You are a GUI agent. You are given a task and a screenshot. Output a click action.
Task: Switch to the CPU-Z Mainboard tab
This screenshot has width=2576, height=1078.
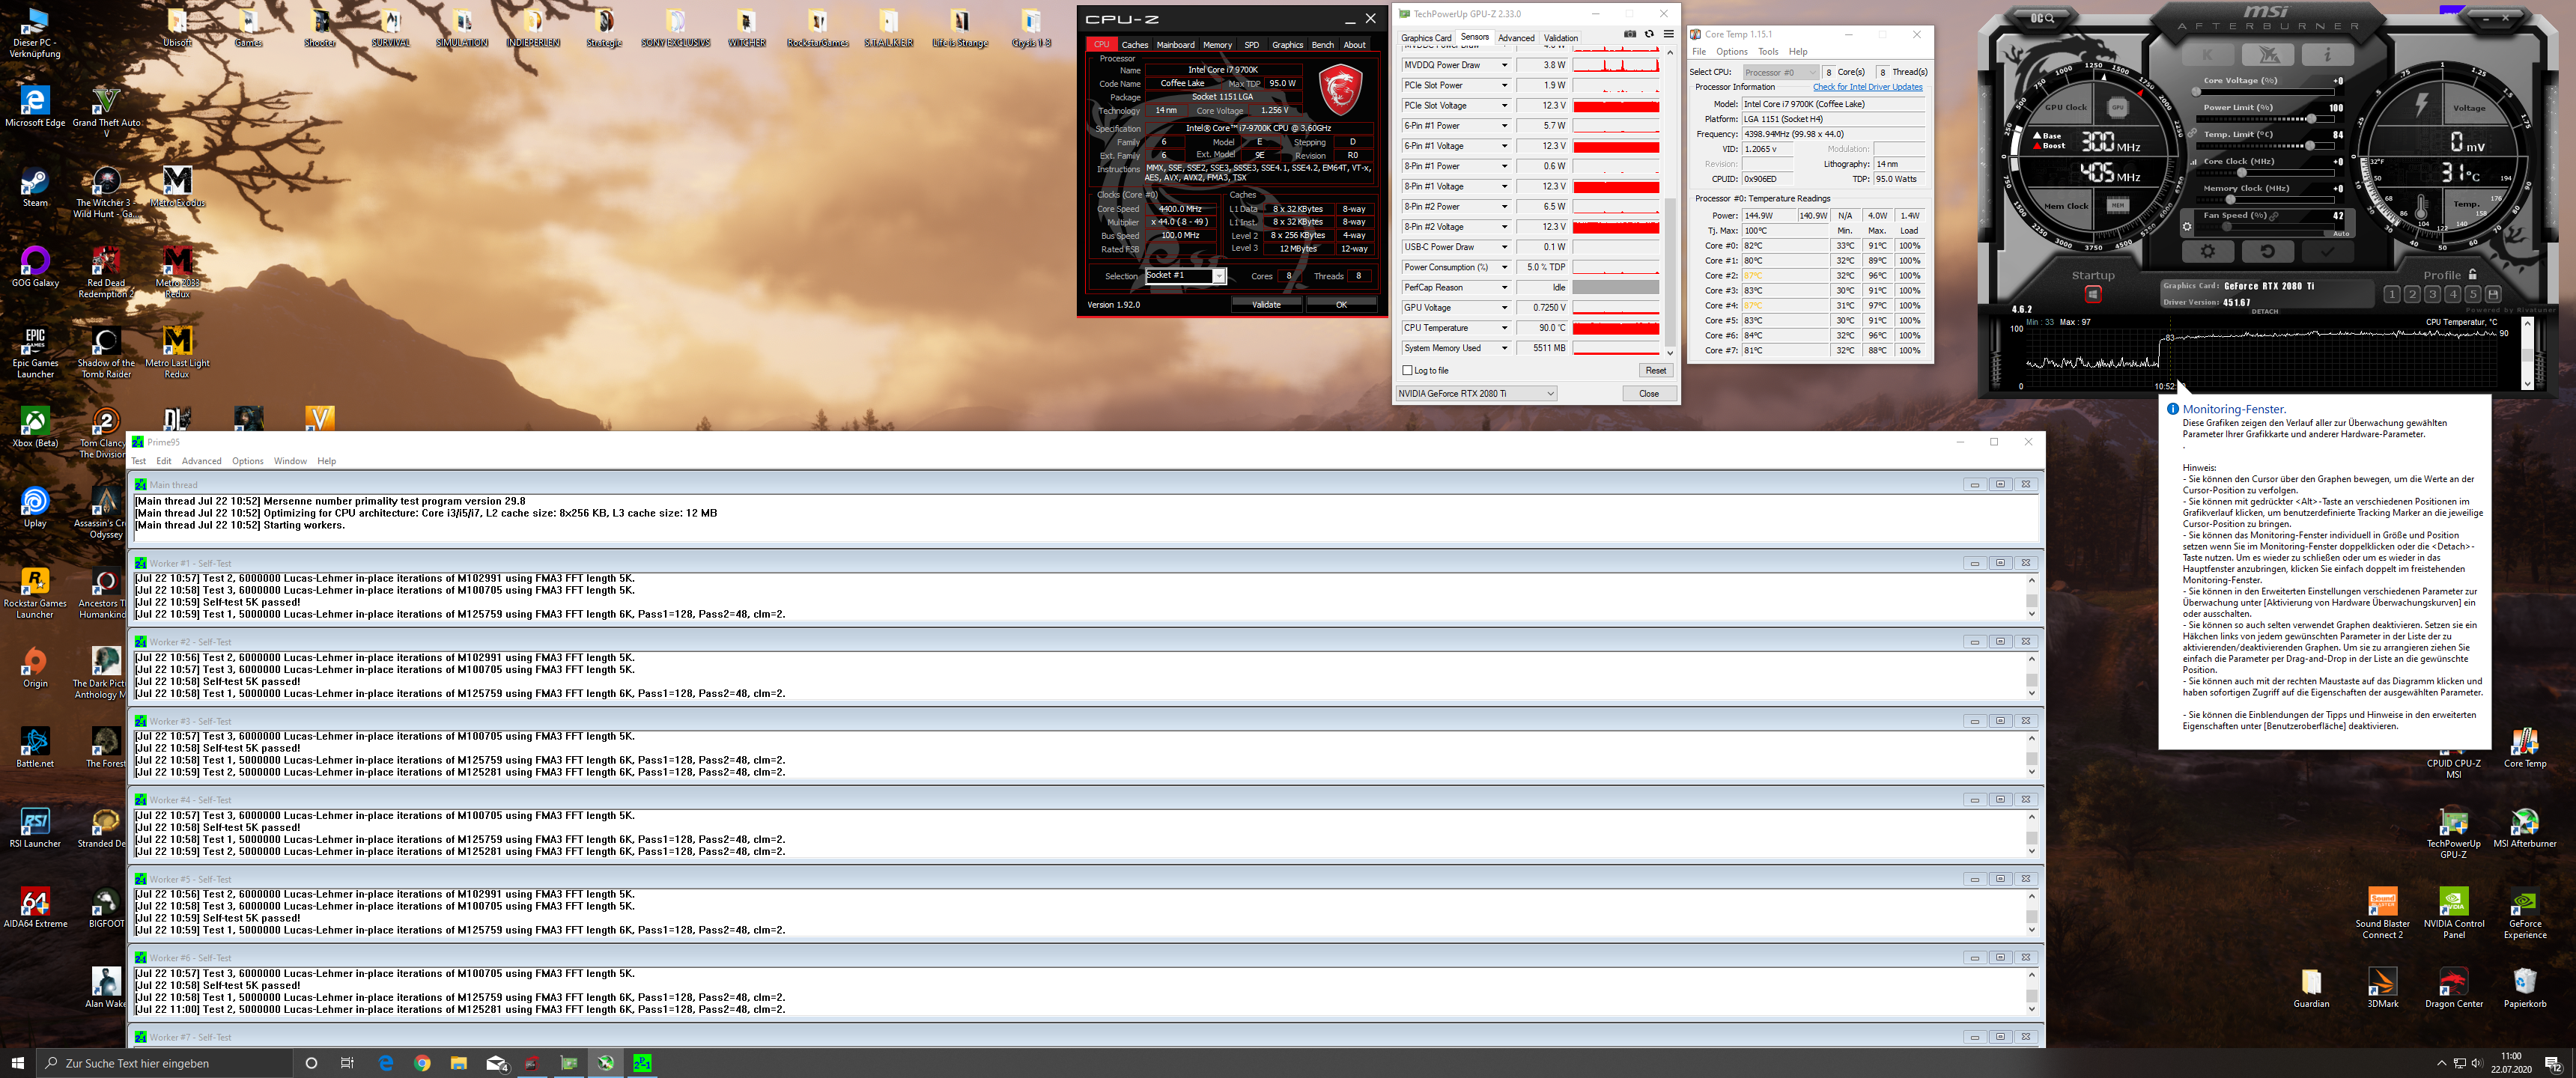[1175, 45]
